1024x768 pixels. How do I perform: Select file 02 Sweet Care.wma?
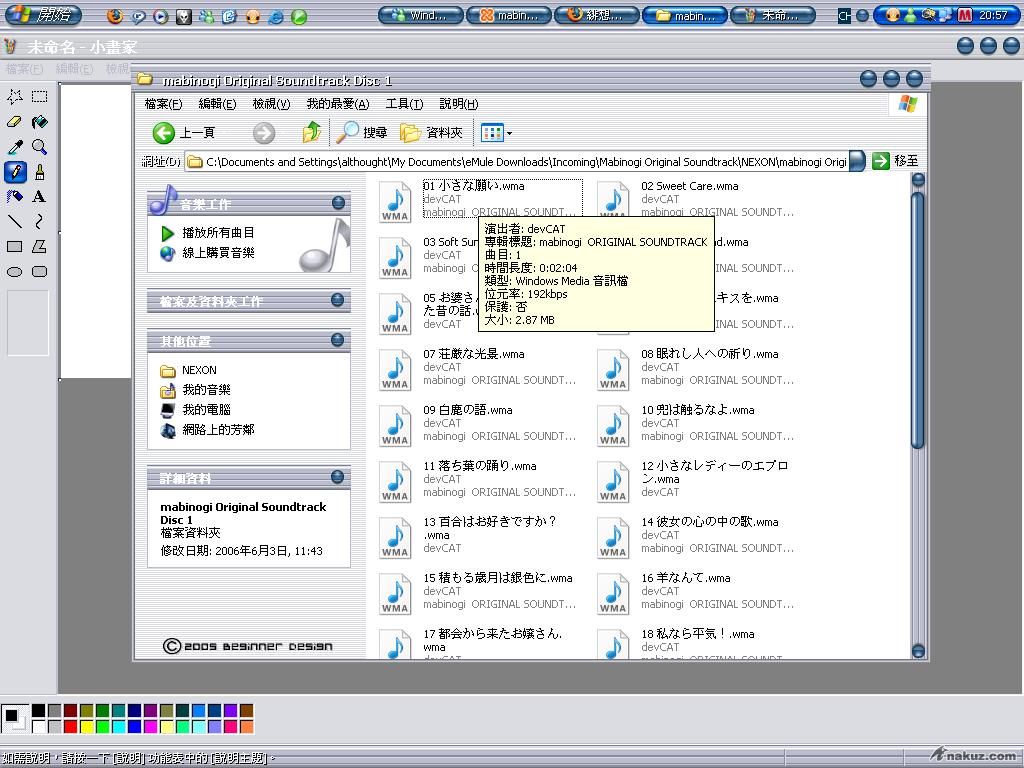click(696, 199)
